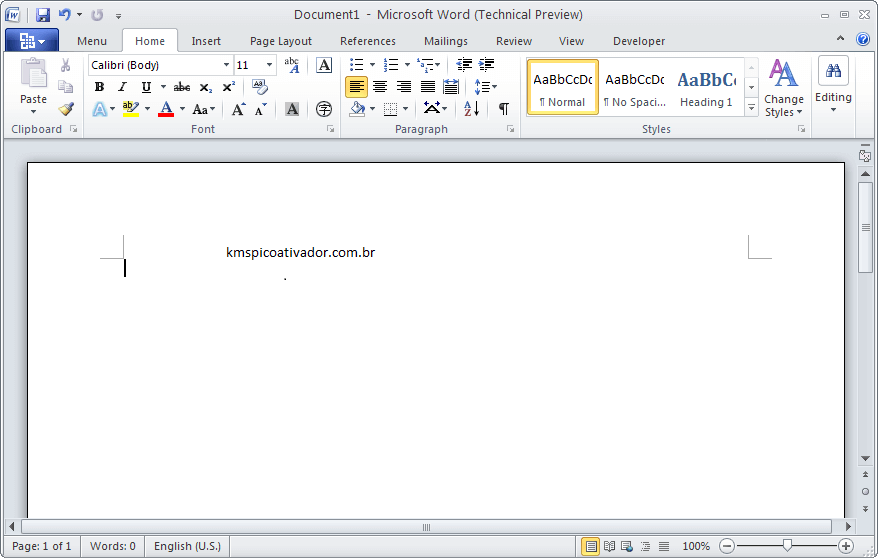Switch to the References tab

coord(367,41)
